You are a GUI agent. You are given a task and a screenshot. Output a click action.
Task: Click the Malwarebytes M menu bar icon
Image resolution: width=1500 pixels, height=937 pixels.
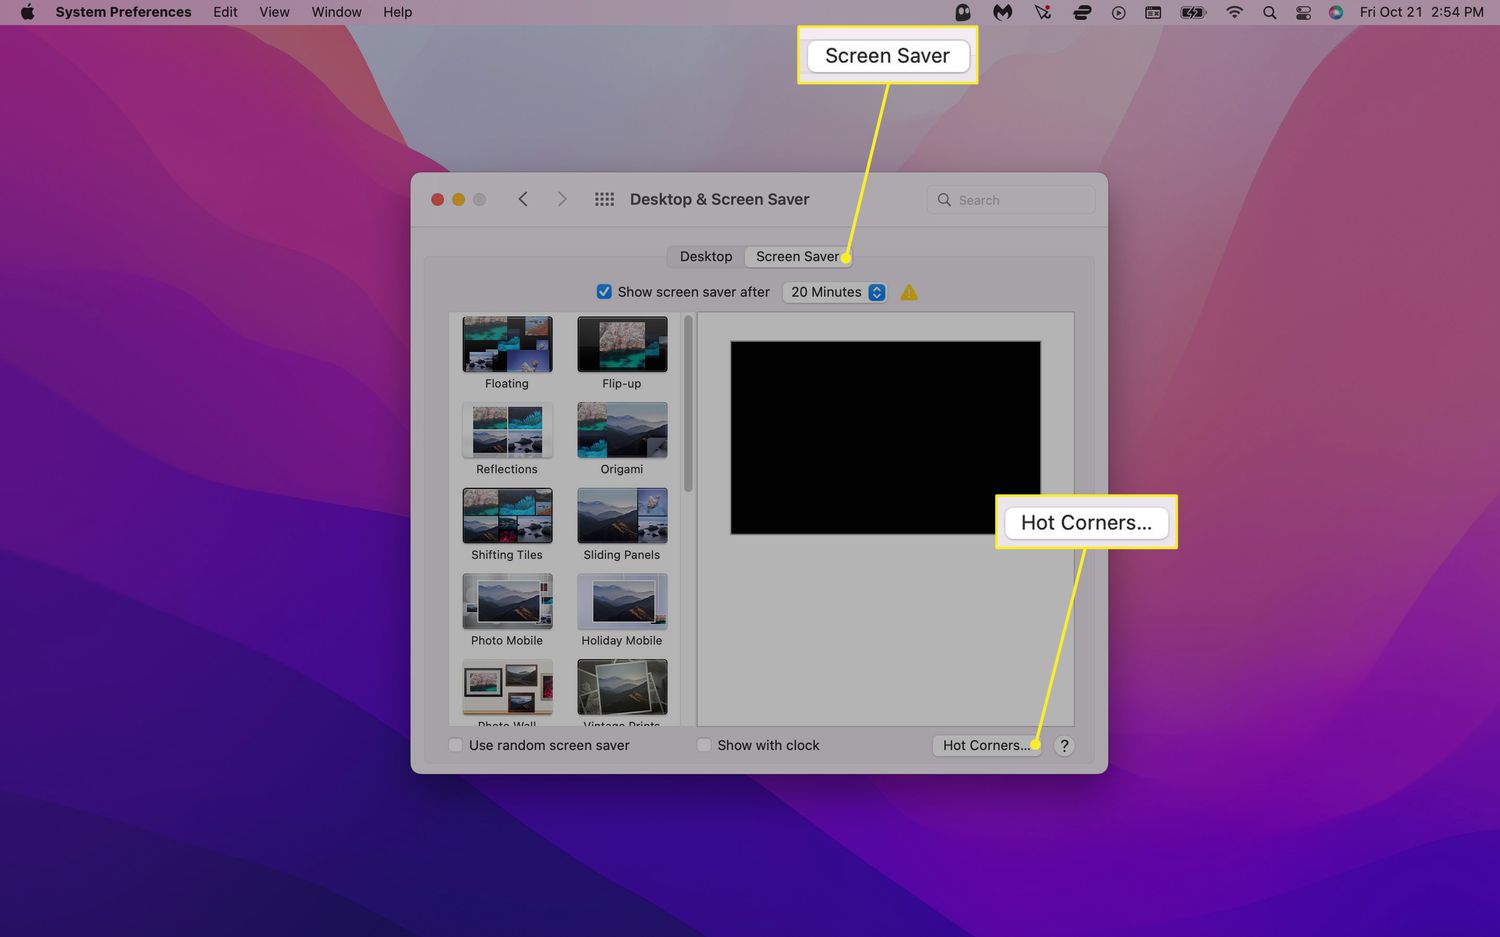(1002, 12)
